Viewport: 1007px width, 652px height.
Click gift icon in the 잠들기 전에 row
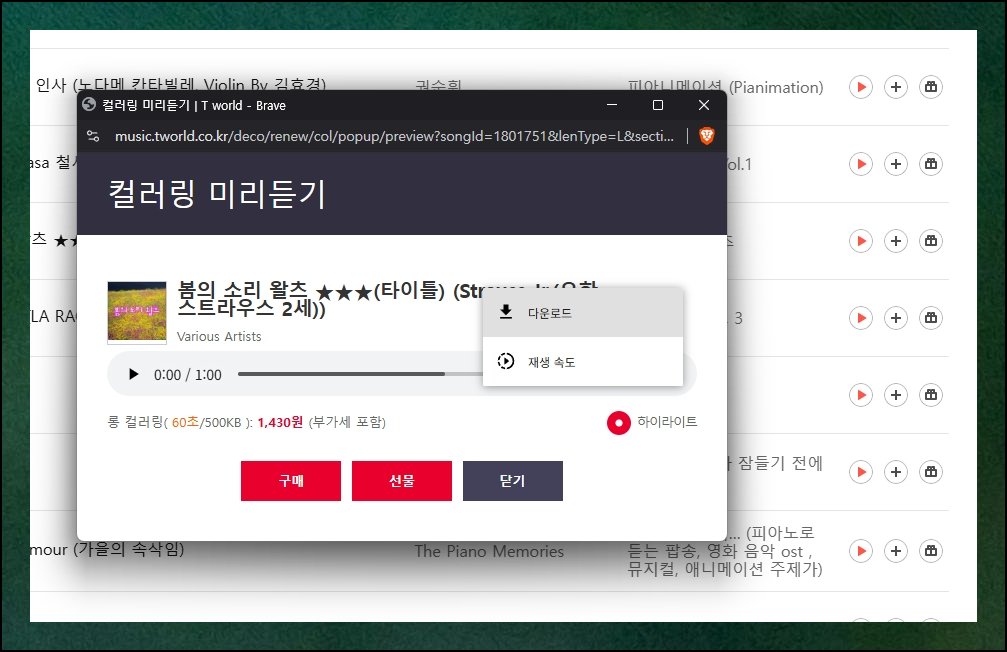pyautogui.click(x=931, y=472)
